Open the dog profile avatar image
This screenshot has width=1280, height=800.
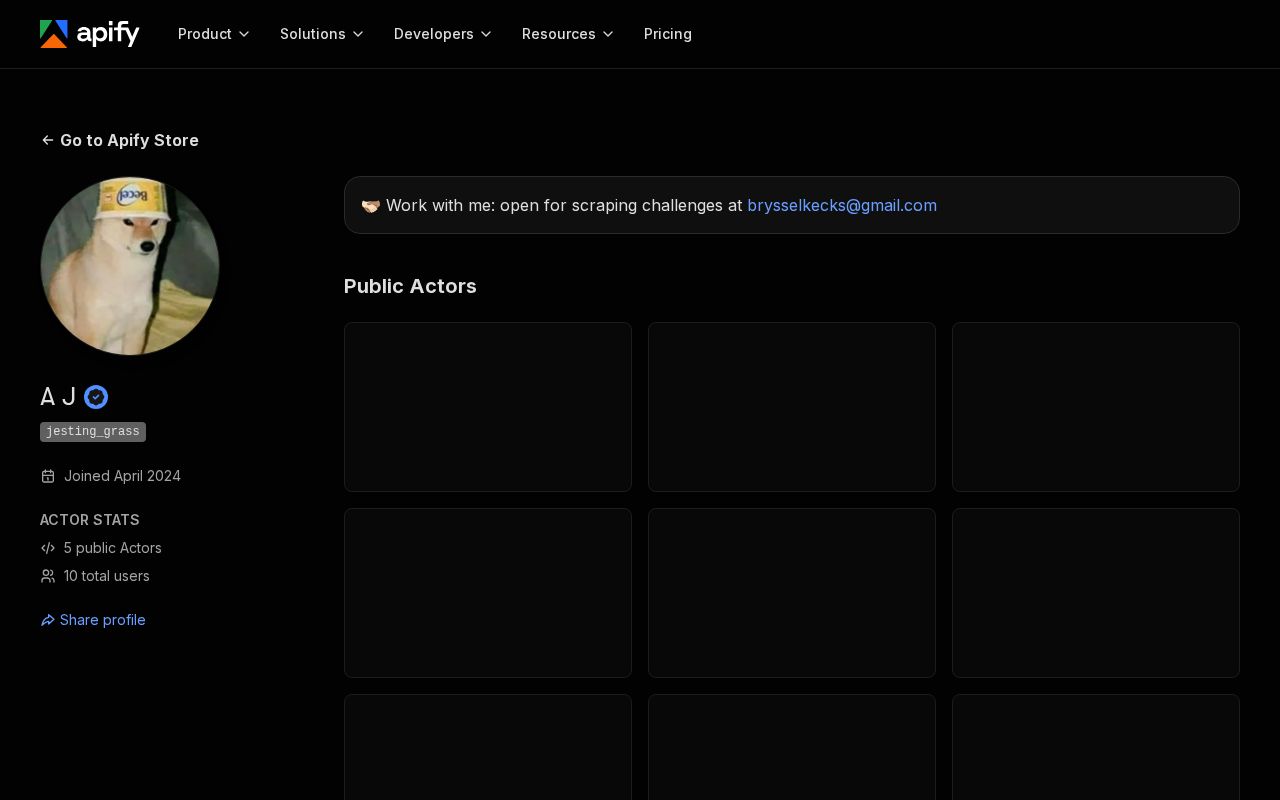coord(130,266)
